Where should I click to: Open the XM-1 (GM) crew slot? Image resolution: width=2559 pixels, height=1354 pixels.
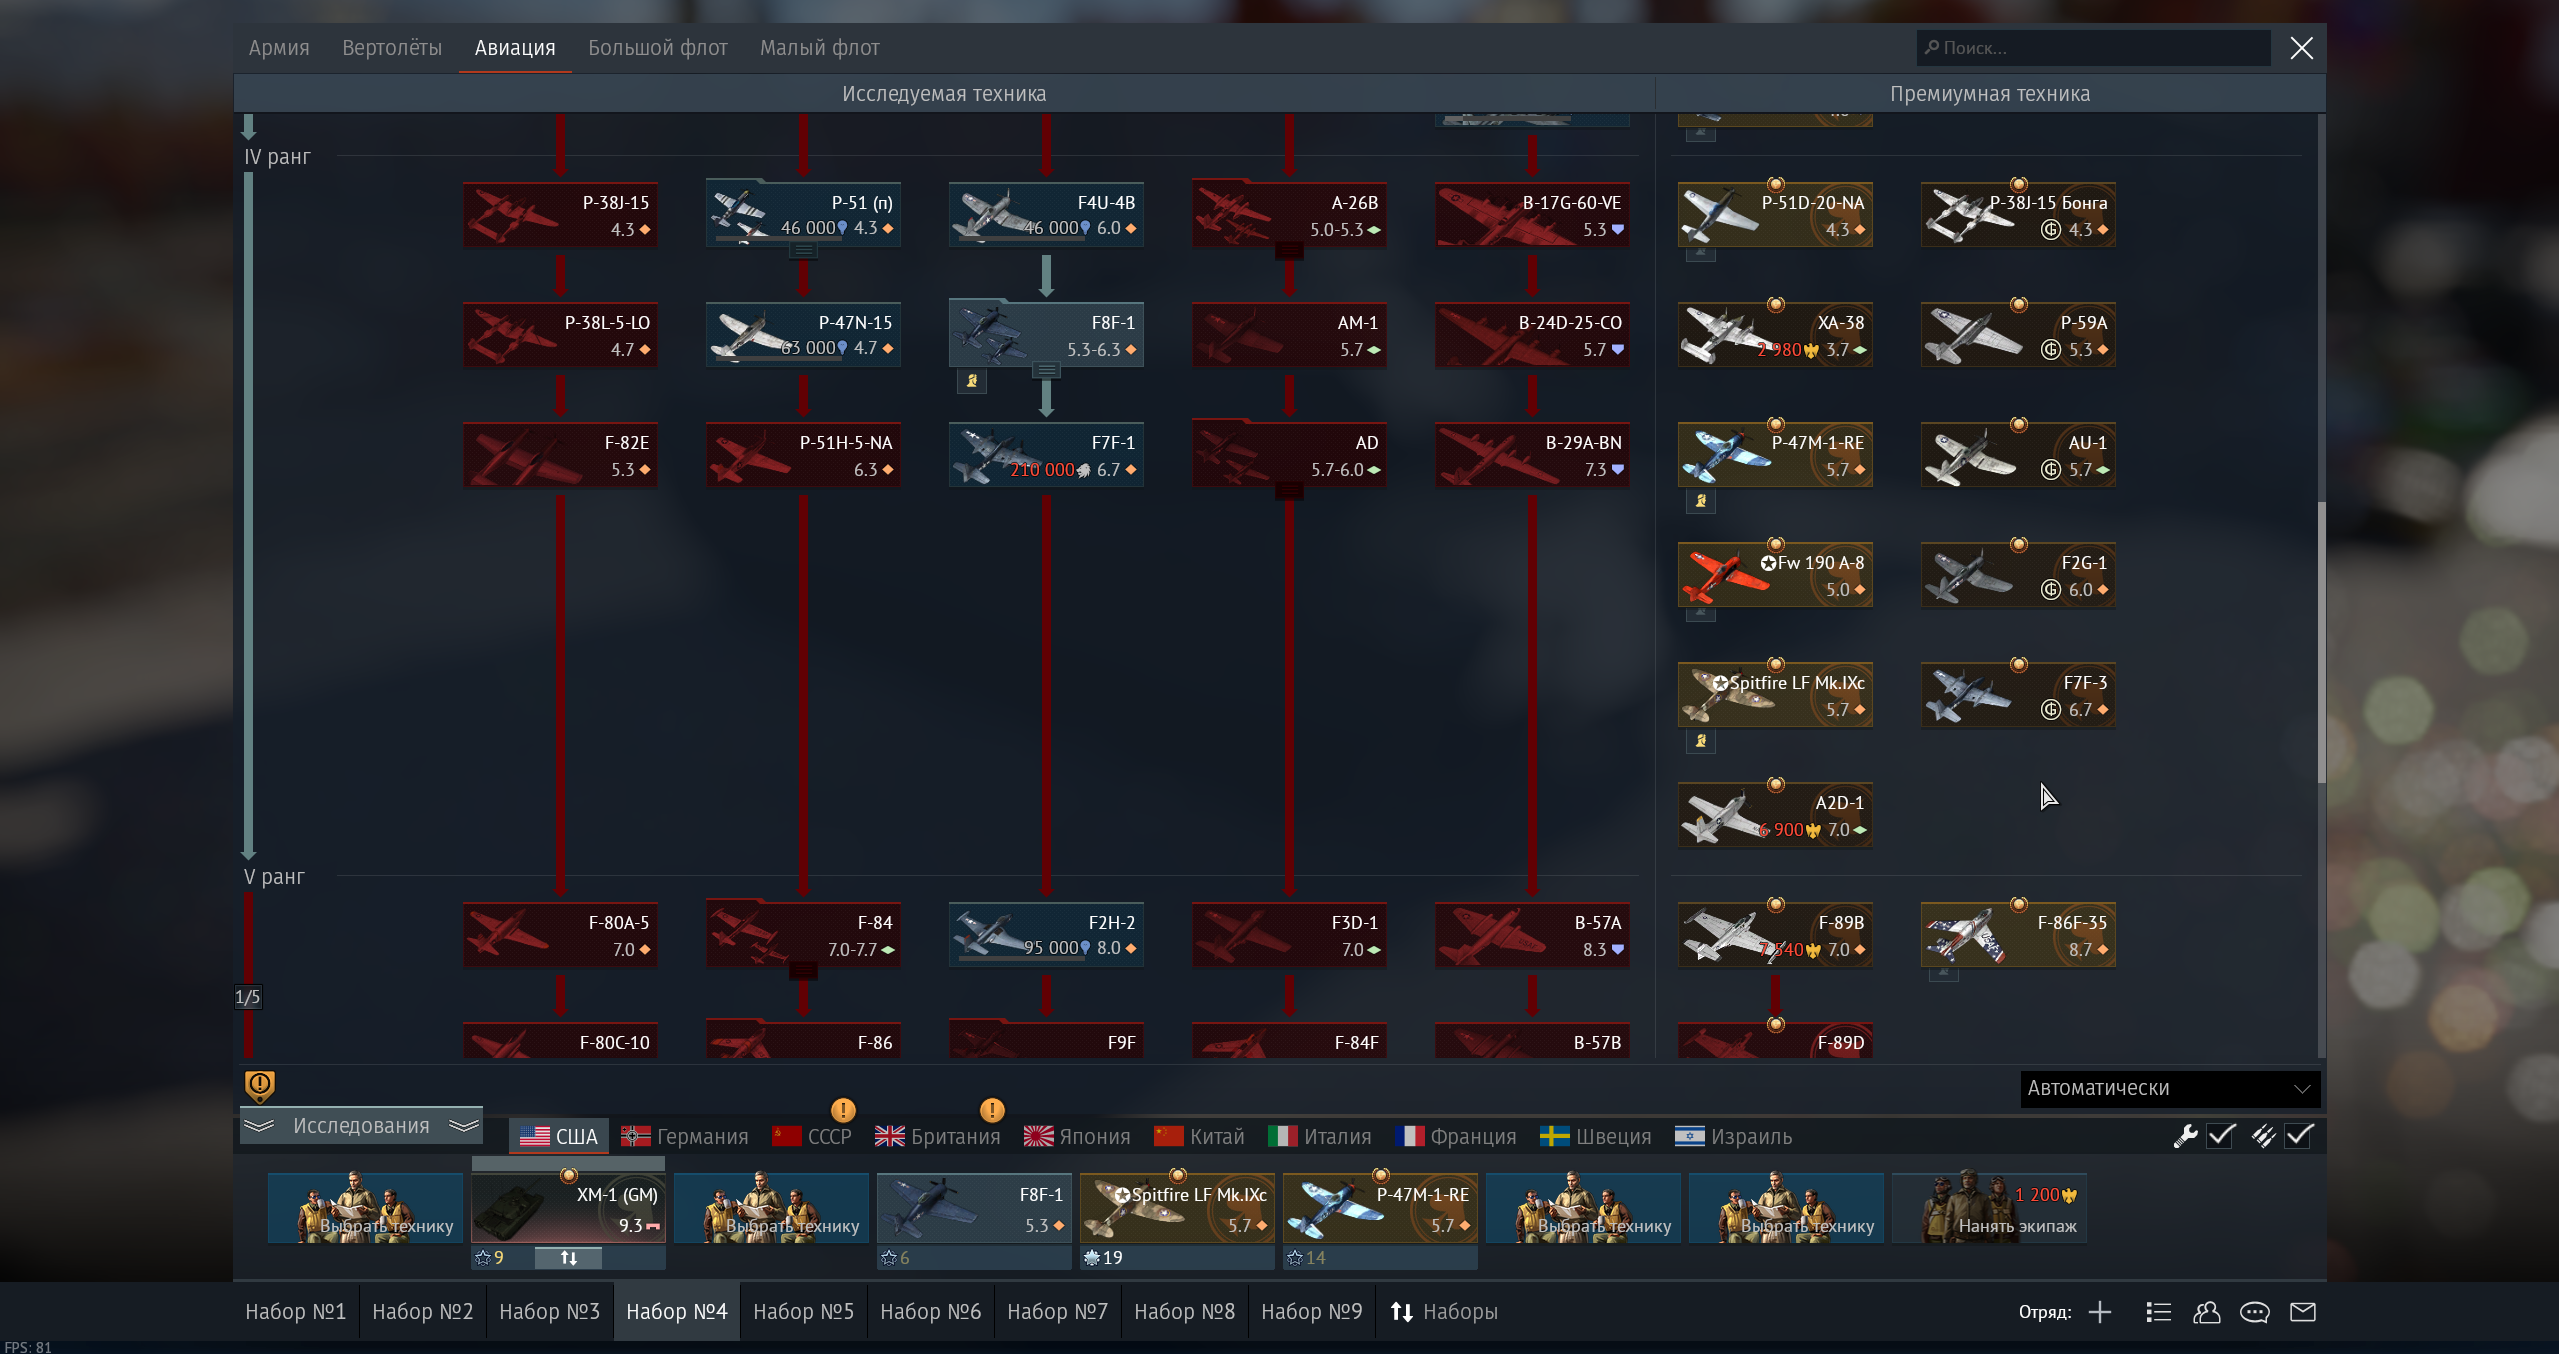(x=568, y=1208)
